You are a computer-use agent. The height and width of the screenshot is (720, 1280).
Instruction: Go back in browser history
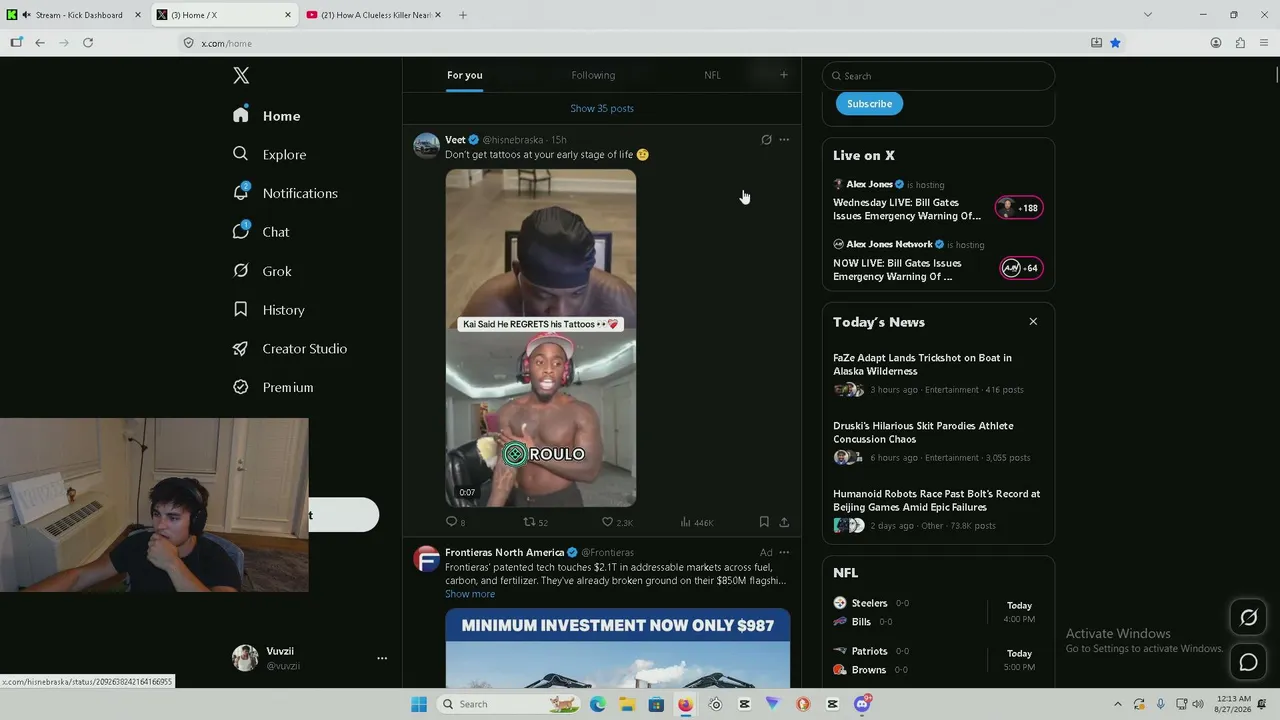point(40,43)
